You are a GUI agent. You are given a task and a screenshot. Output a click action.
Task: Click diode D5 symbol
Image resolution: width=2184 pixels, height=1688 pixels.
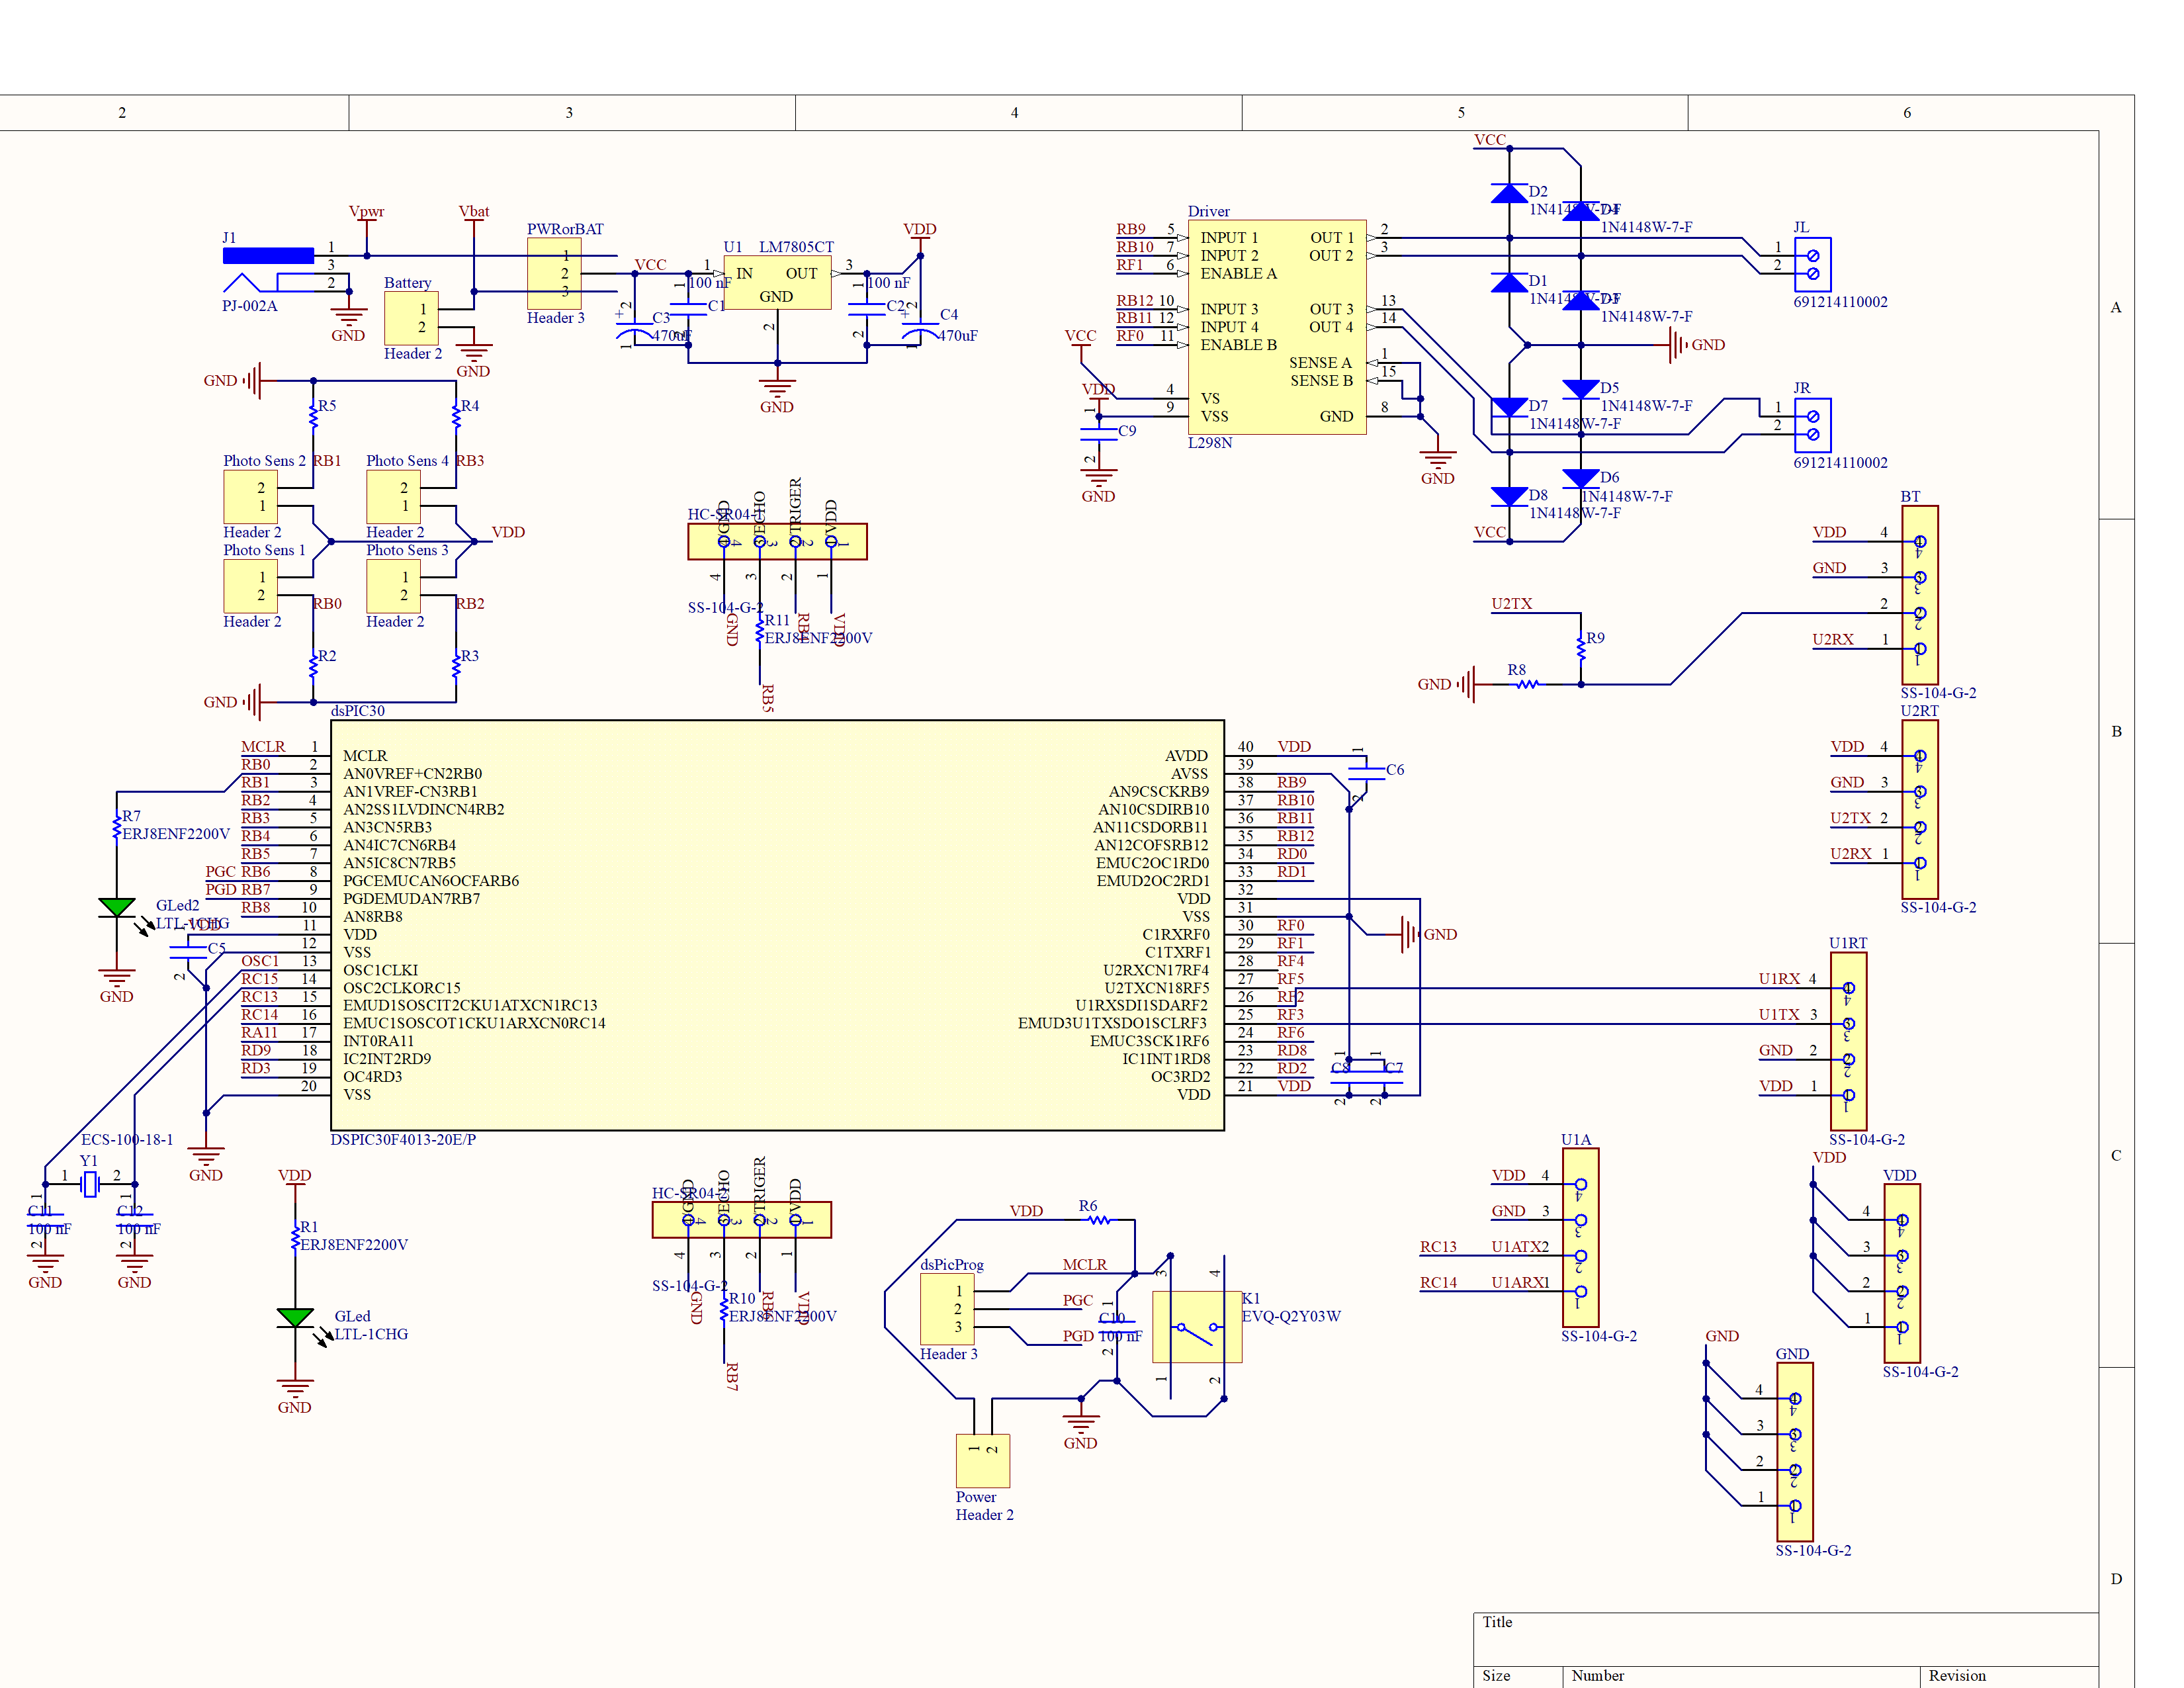[x=1580, y=390]
